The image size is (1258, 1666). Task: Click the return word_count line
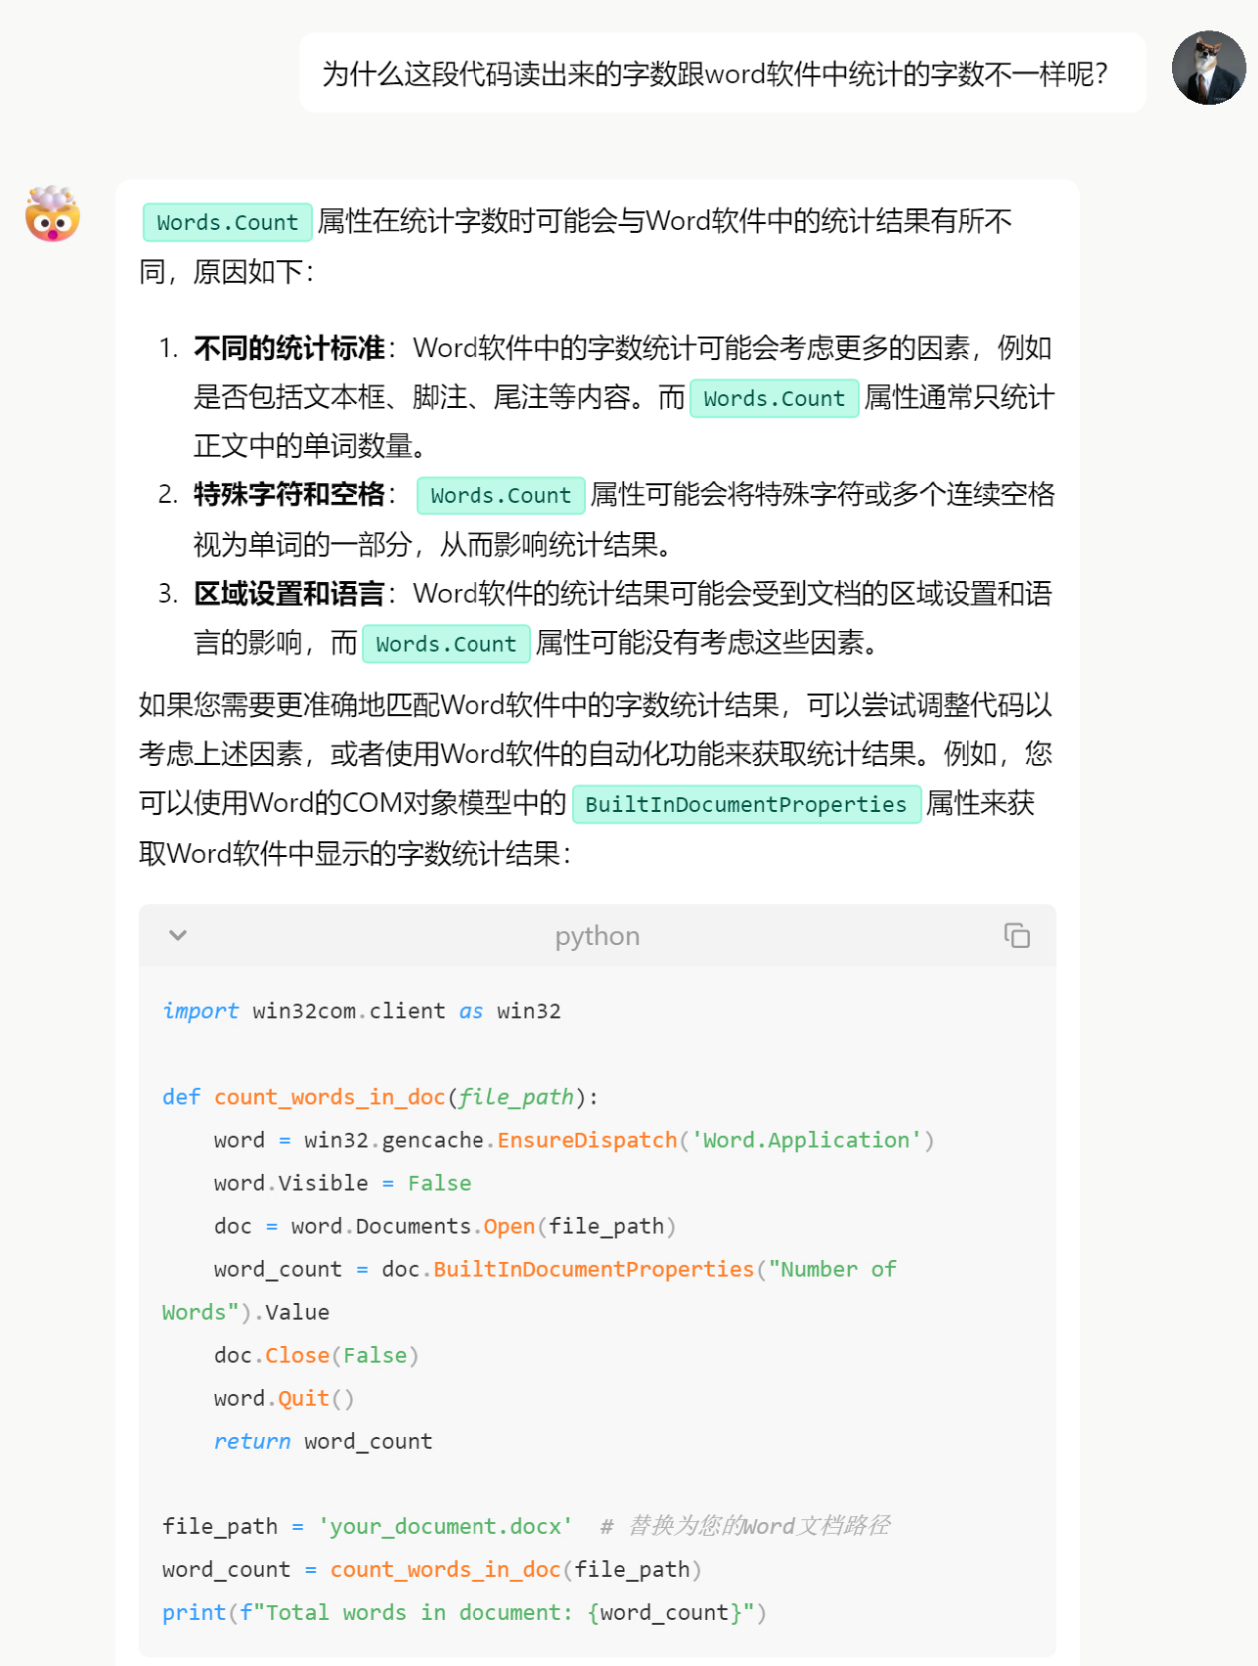pyautogui.click(x=323, y=1441)
